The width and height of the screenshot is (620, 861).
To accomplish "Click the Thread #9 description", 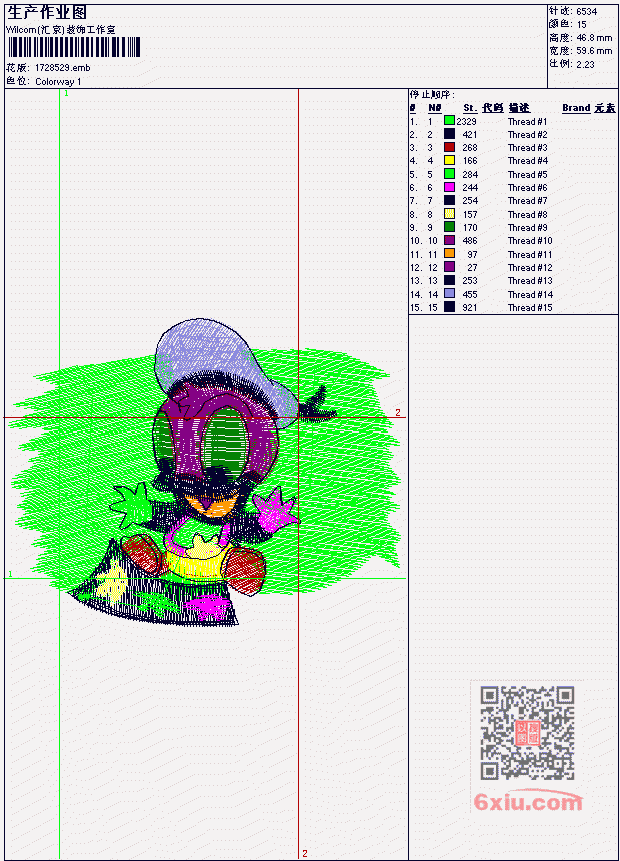I will pyautogui.click(x=527, y=228).
